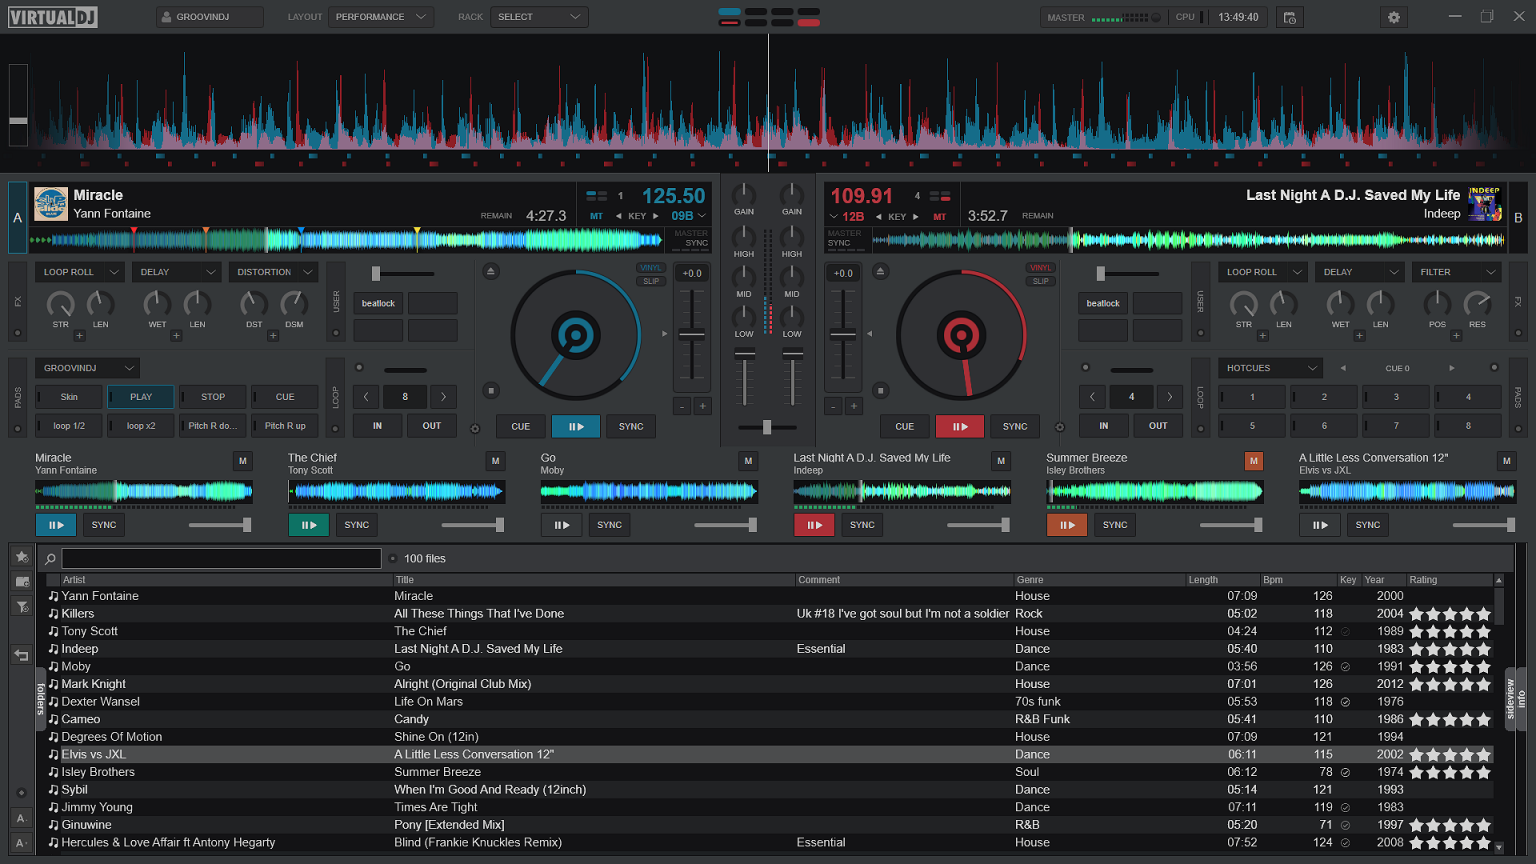This screenshot has height=864, width=1536.
Task: Sort browser by Artist column header
Action: [226, 580]
